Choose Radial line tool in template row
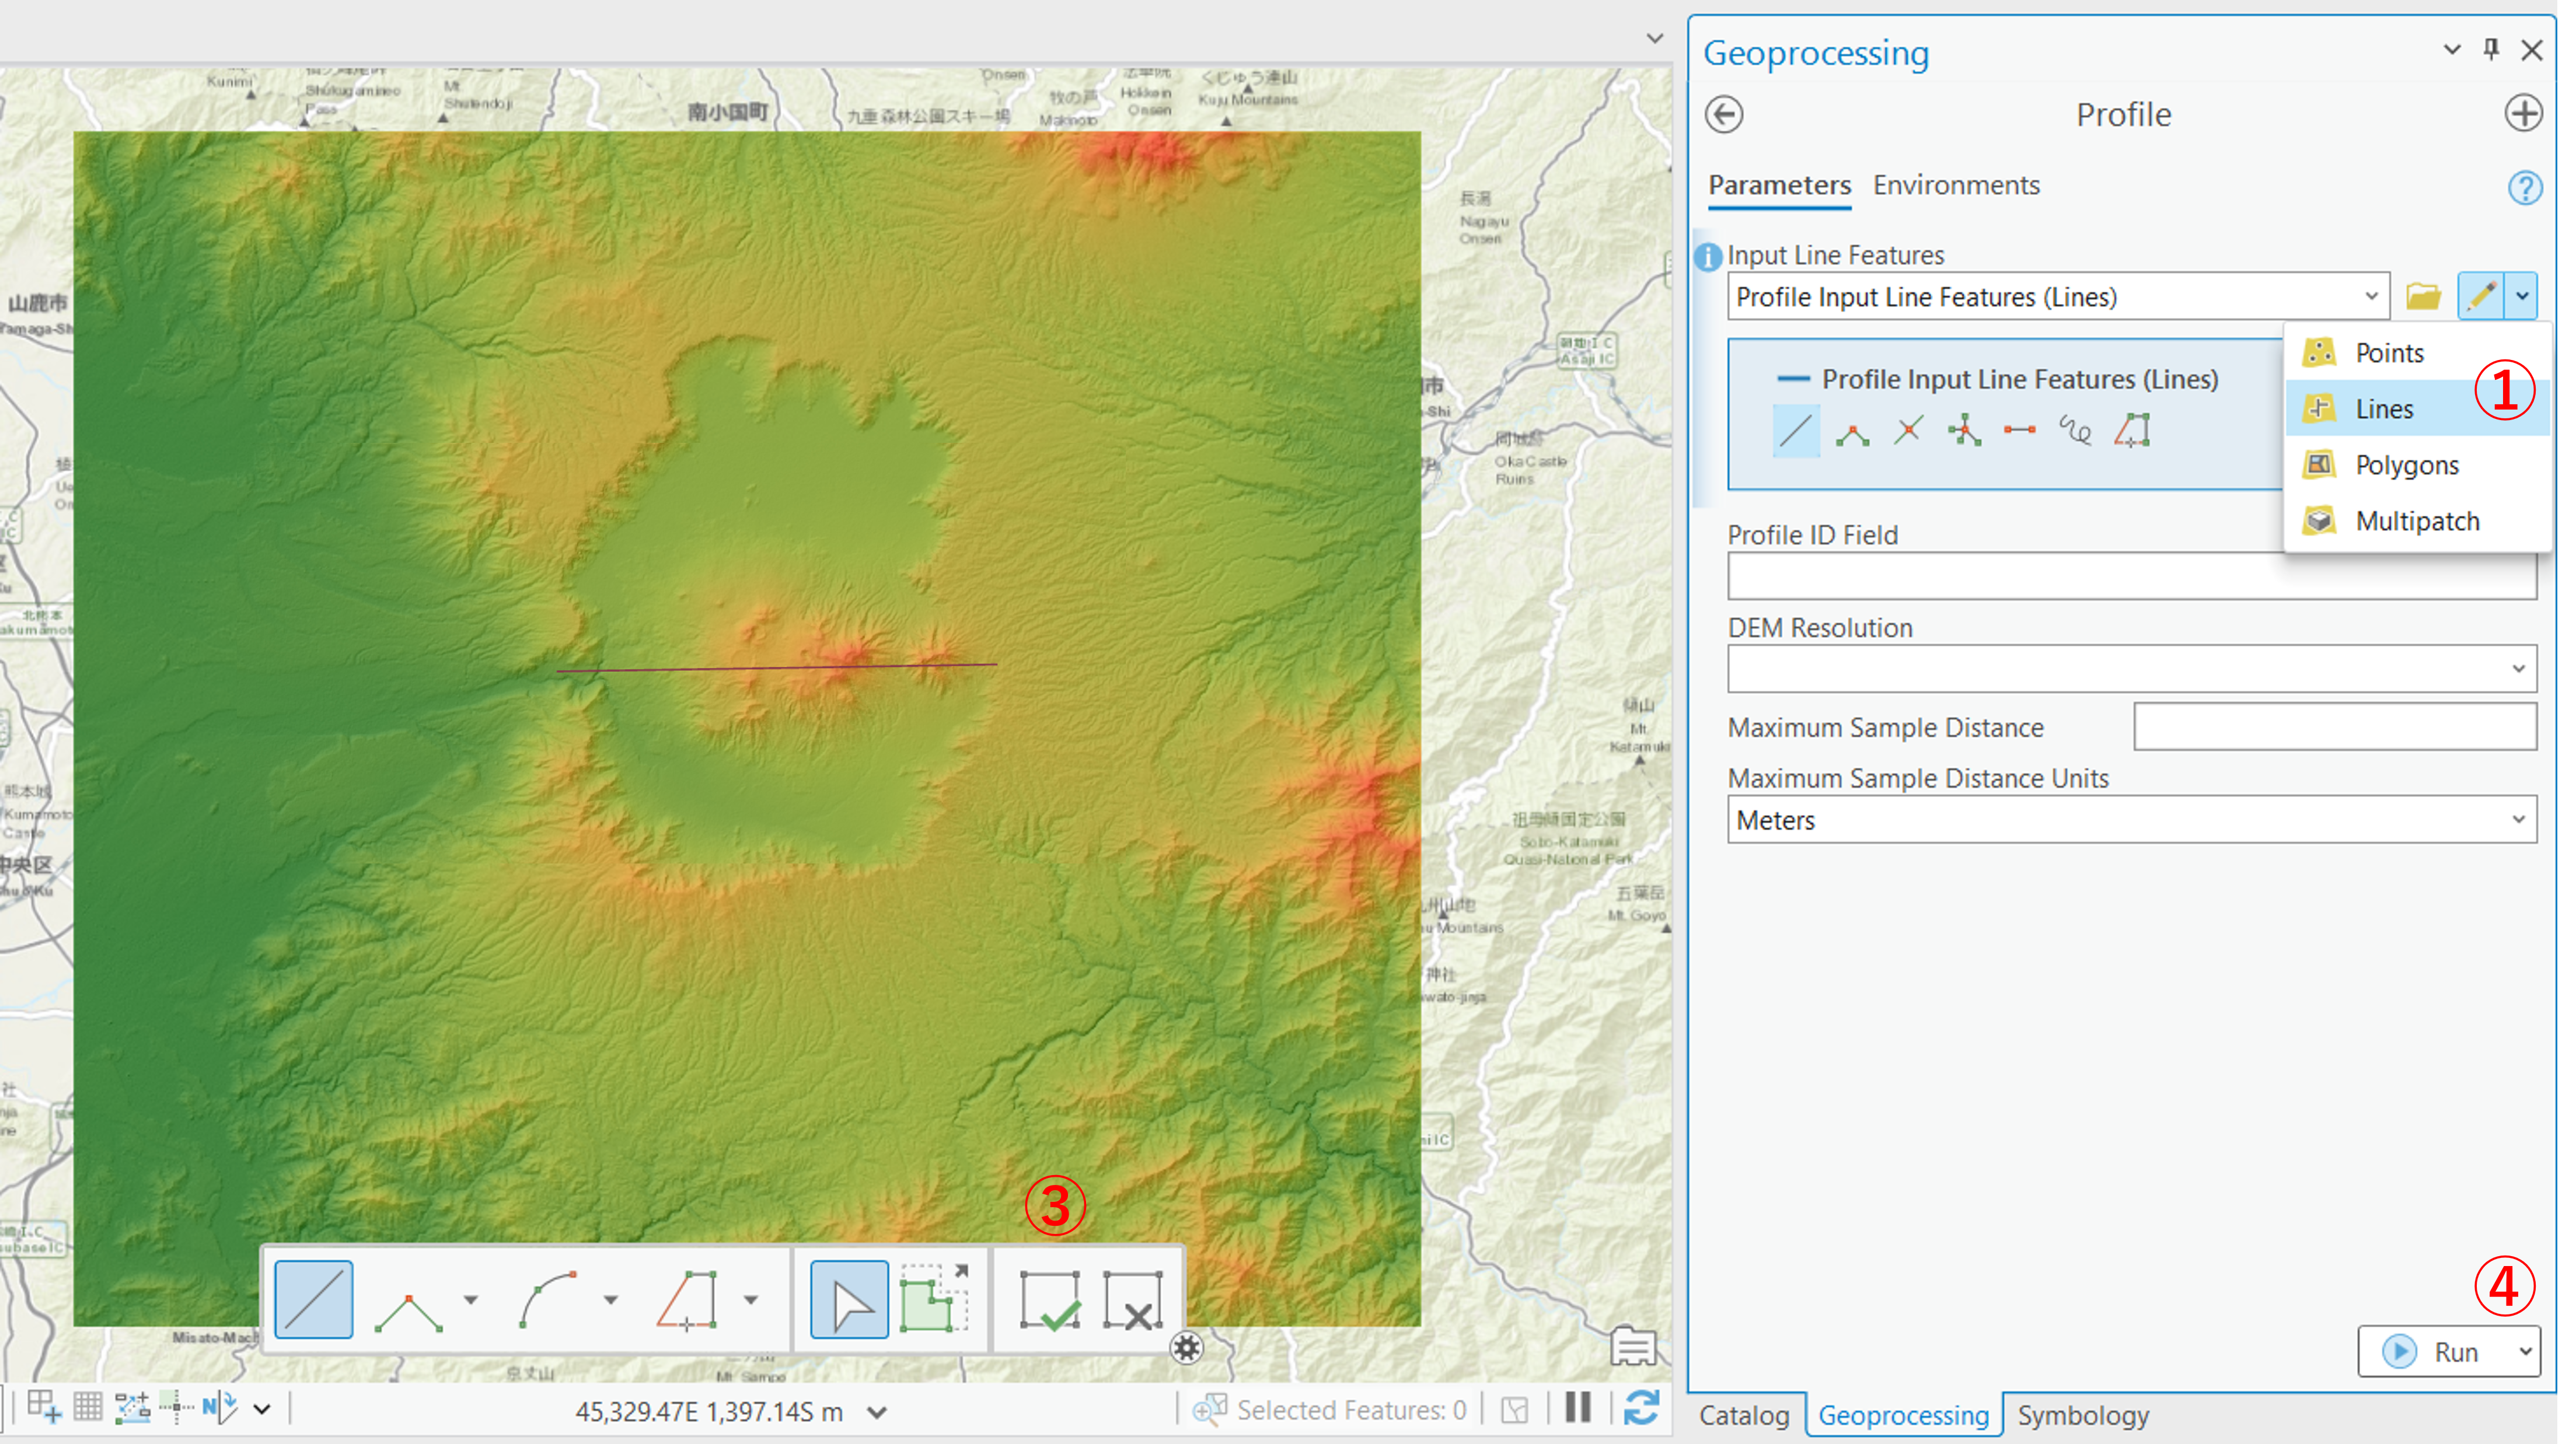2576x1444 pixels. [1964, 431]
